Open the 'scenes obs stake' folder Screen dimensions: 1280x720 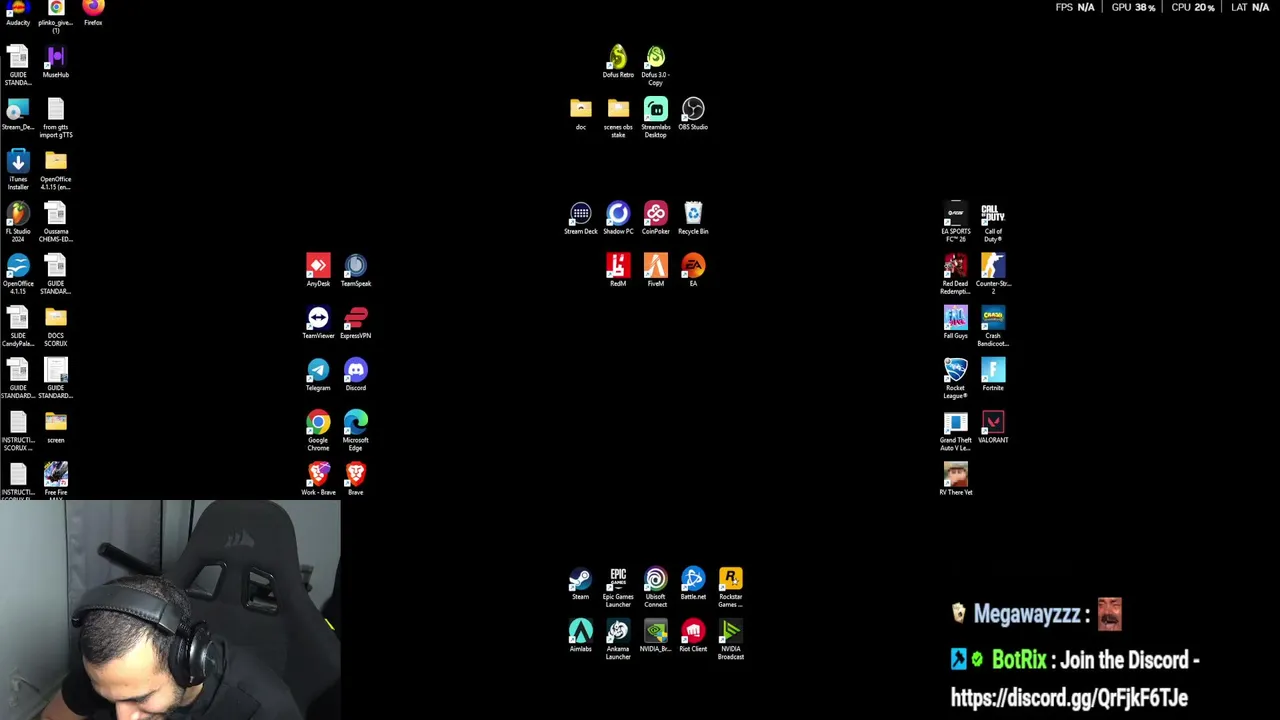click(x=618, y=117)
